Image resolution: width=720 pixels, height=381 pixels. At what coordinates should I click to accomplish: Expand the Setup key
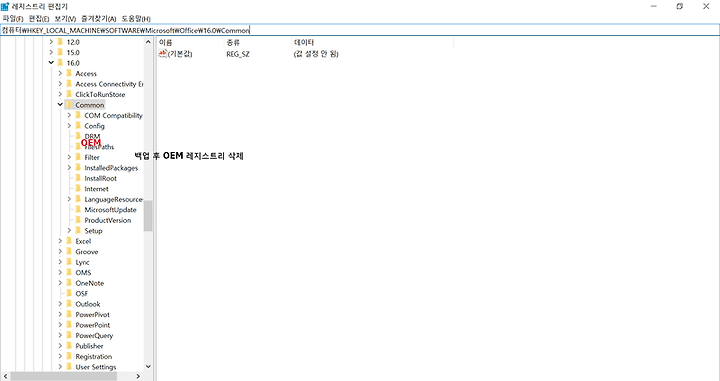[69, 230]
